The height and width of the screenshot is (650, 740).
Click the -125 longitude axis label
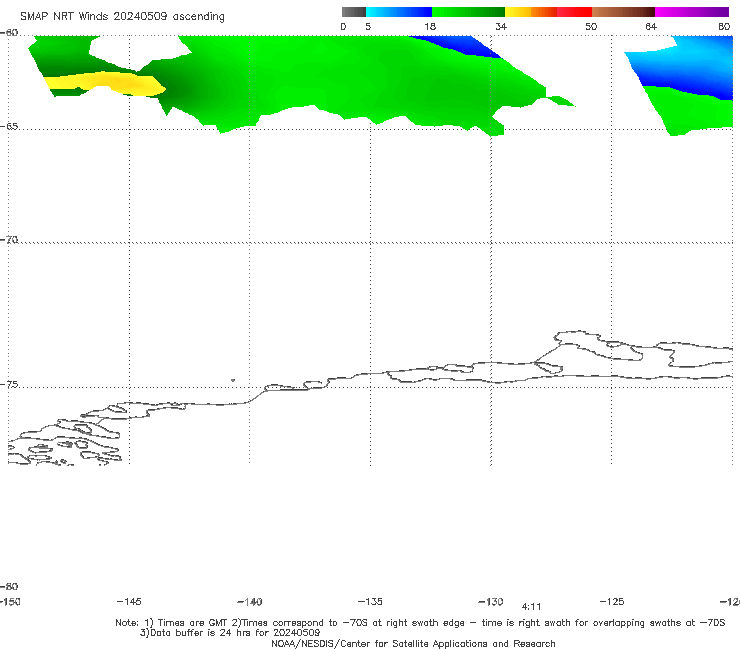(x=612, y=601)
